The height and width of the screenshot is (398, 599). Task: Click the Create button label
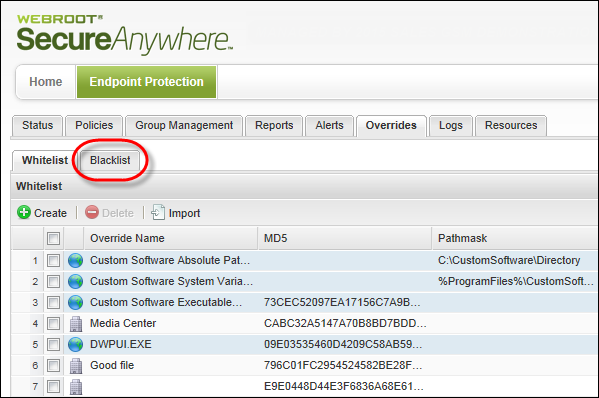[50, 213]
